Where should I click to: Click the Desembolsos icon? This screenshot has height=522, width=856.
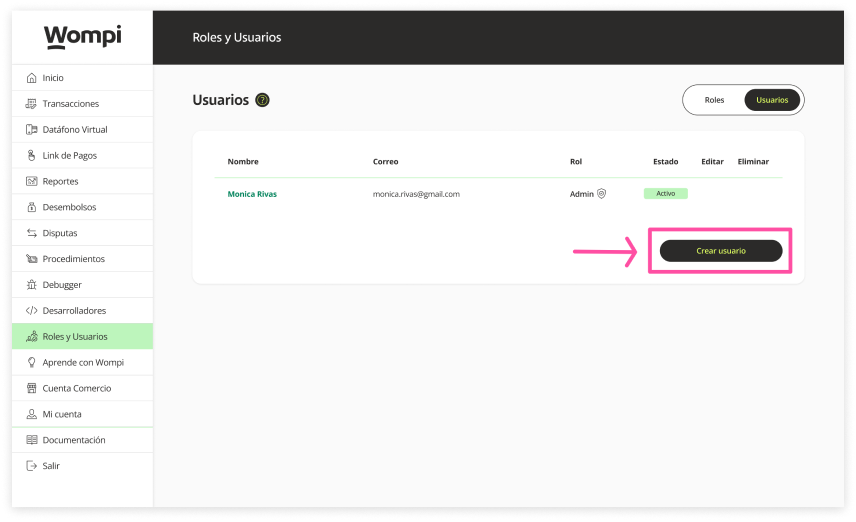(32, 207)
